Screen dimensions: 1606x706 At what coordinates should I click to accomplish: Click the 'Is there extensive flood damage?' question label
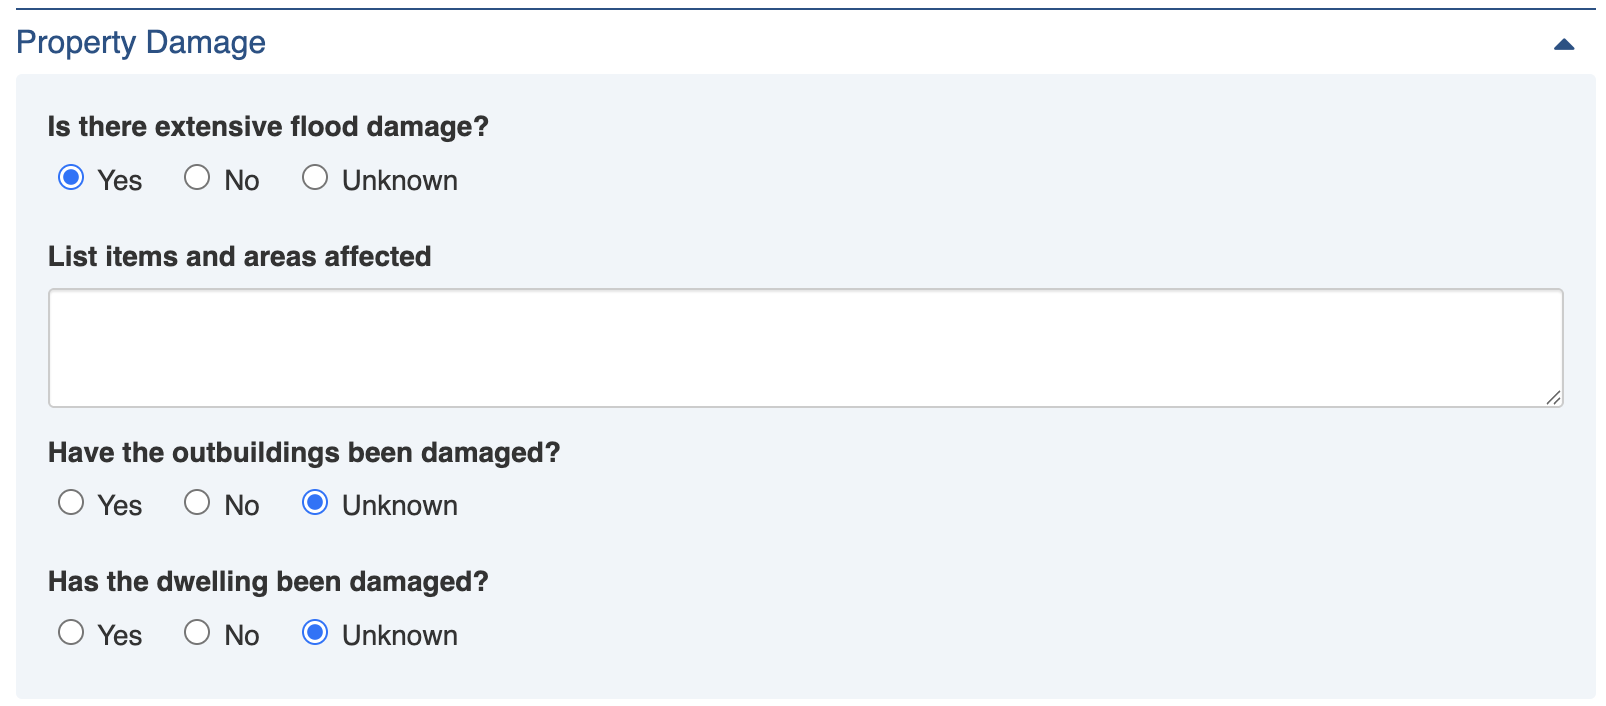[268, 127]
